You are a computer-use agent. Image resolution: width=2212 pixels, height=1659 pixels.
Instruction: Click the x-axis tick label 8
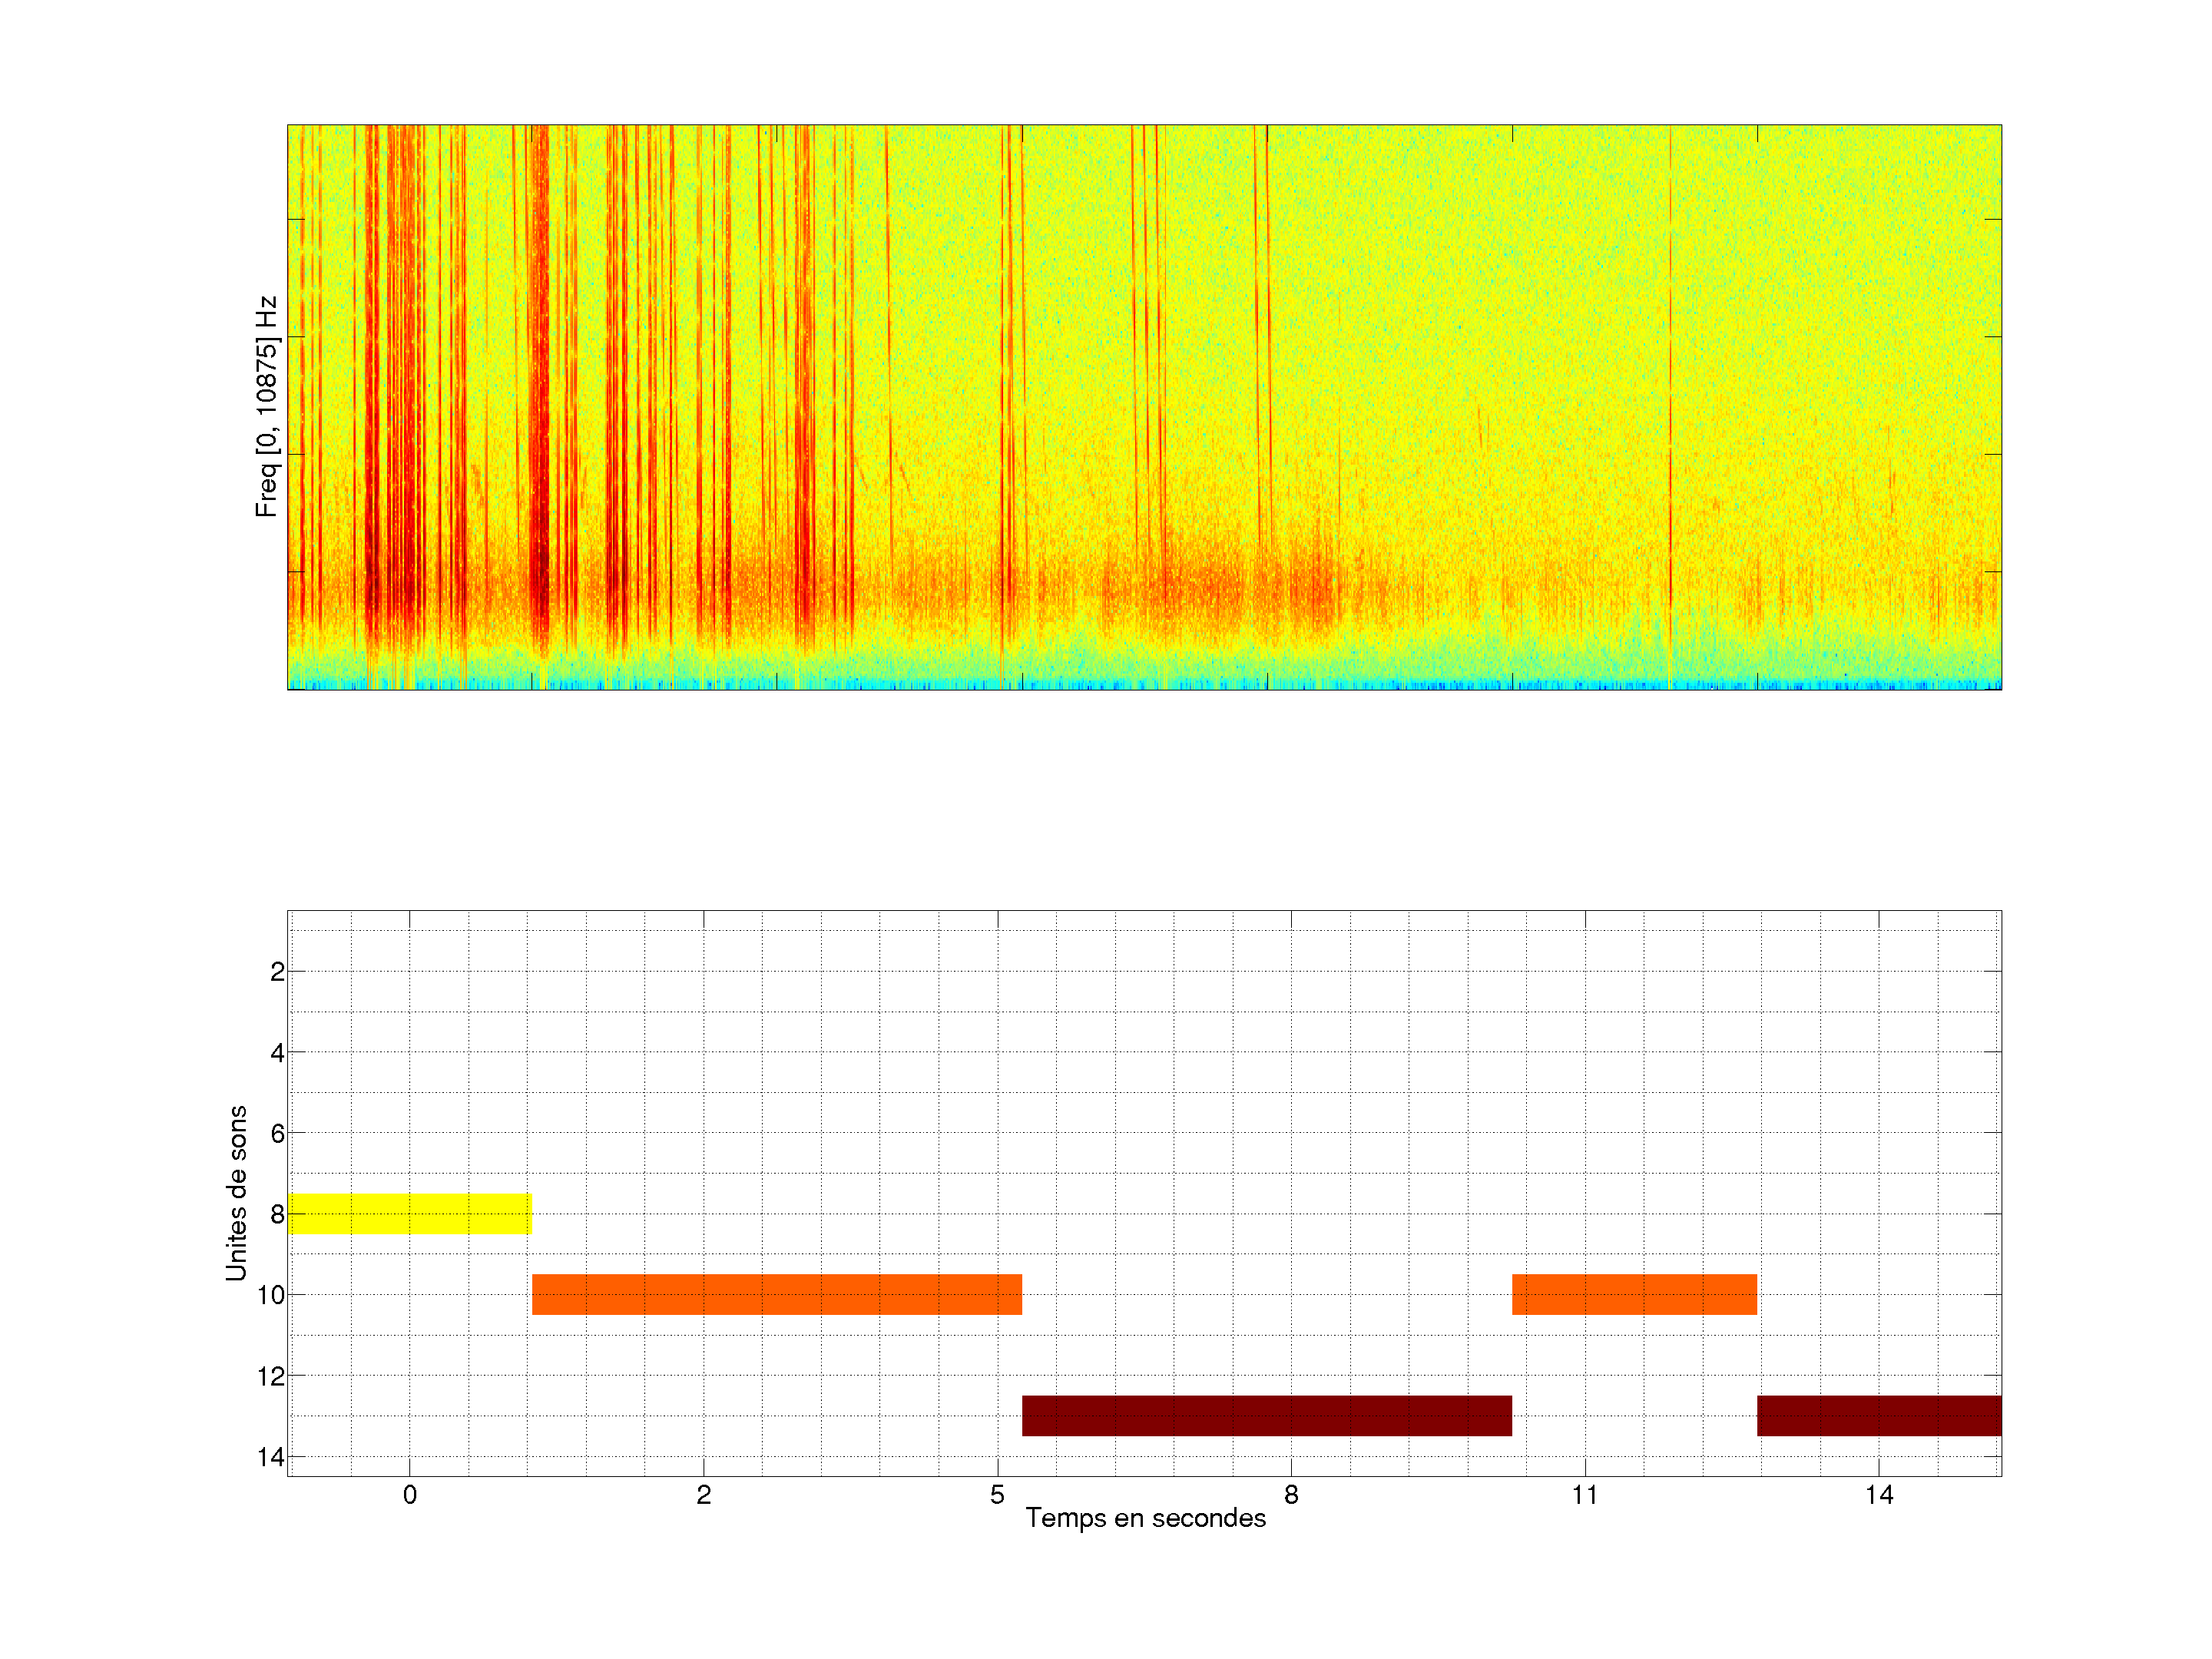[1291, 1495]
